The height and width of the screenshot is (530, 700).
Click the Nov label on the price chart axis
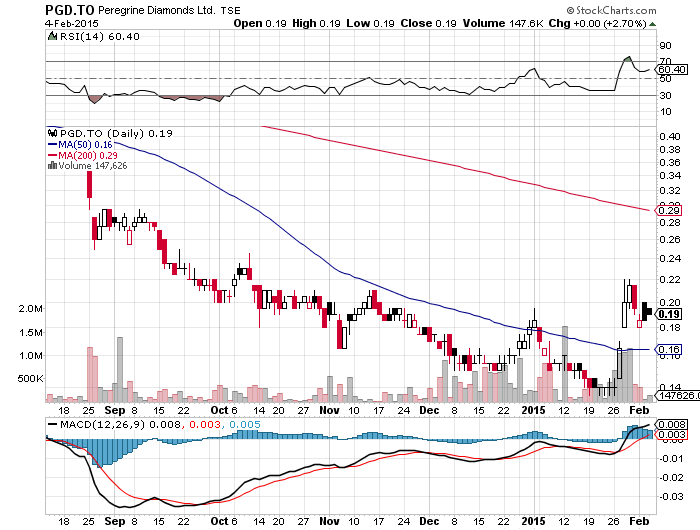(x=329, y=410)
